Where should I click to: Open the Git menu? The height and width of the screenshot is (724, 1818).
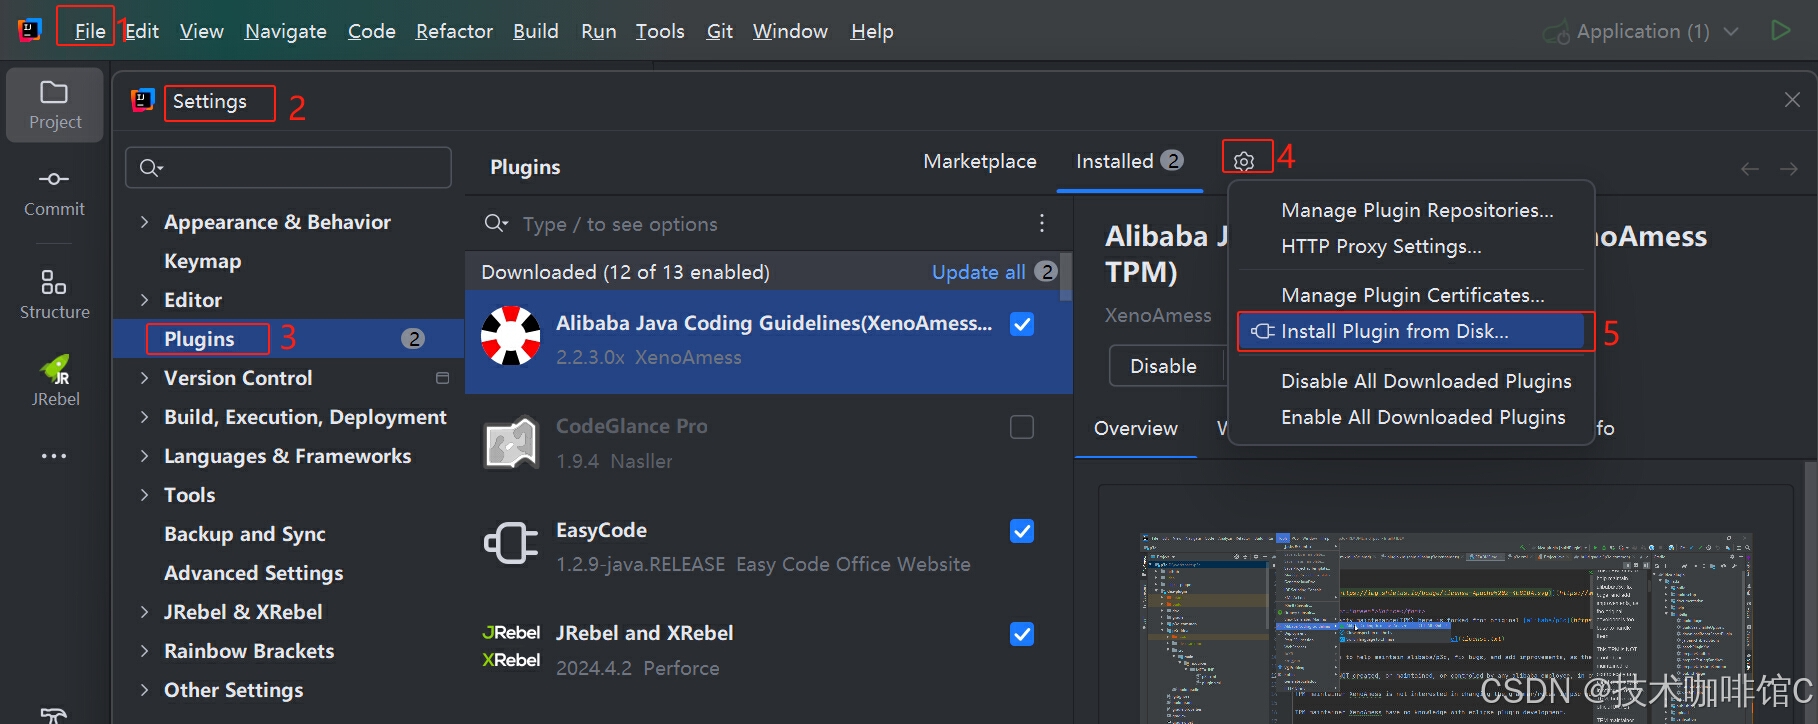pos(719,31)
